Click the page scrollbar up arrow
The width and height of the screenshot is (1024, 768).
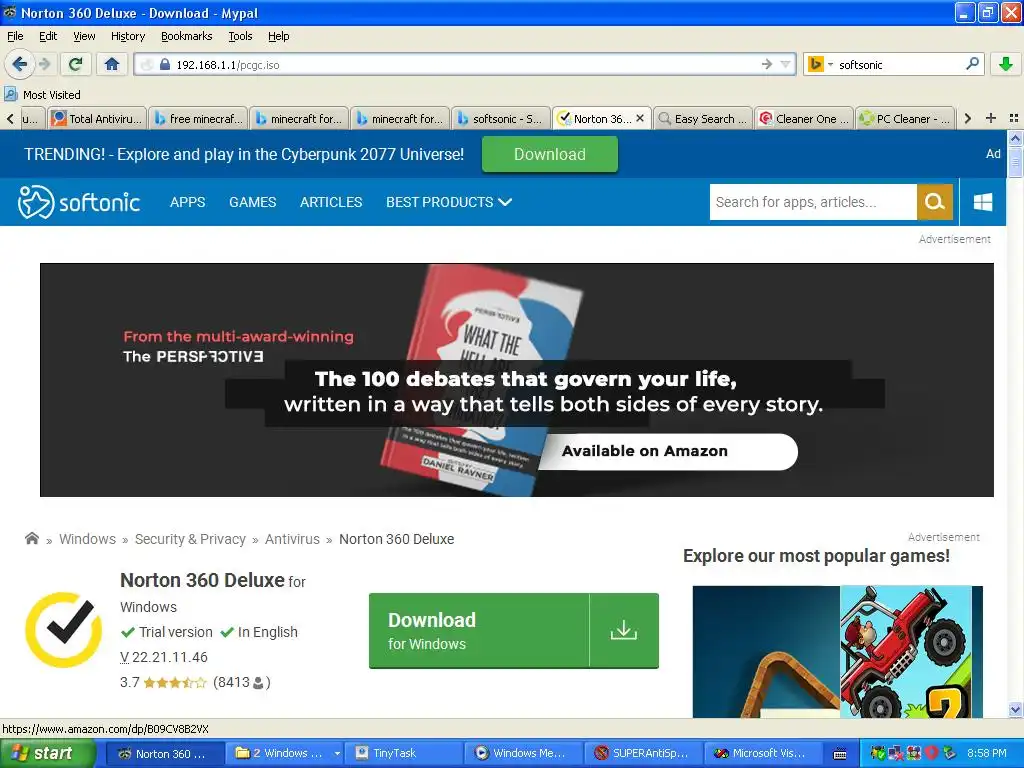[x=1015, y=138]
